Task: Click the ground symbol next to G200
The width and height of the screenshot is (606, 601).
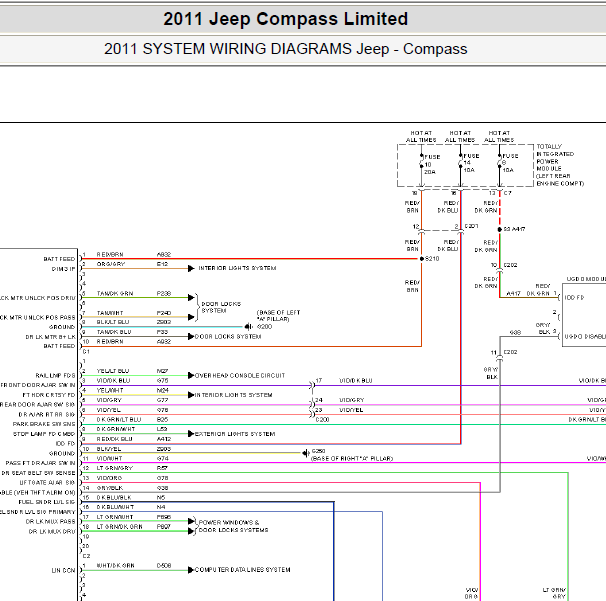Action: tap(249, 327)
